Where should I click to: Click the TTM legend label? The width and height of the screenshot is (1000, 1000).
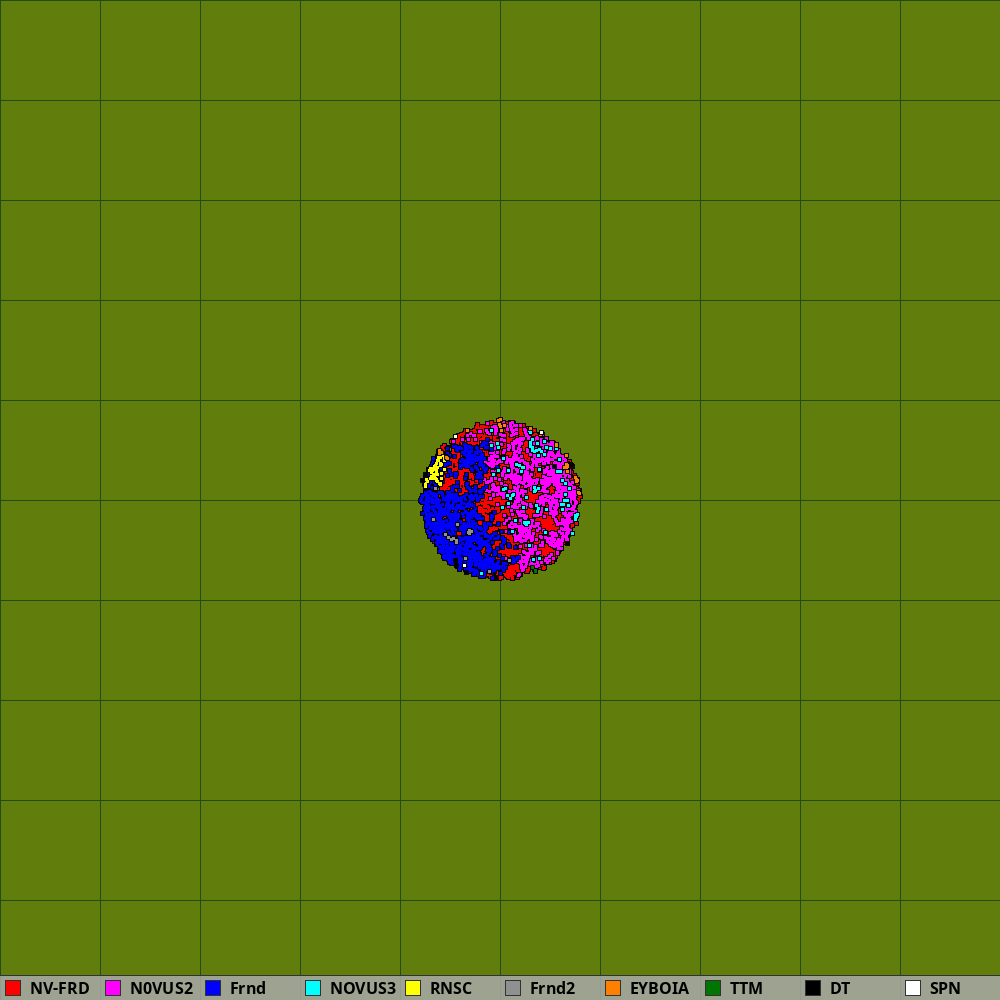[x=746, y=988]
